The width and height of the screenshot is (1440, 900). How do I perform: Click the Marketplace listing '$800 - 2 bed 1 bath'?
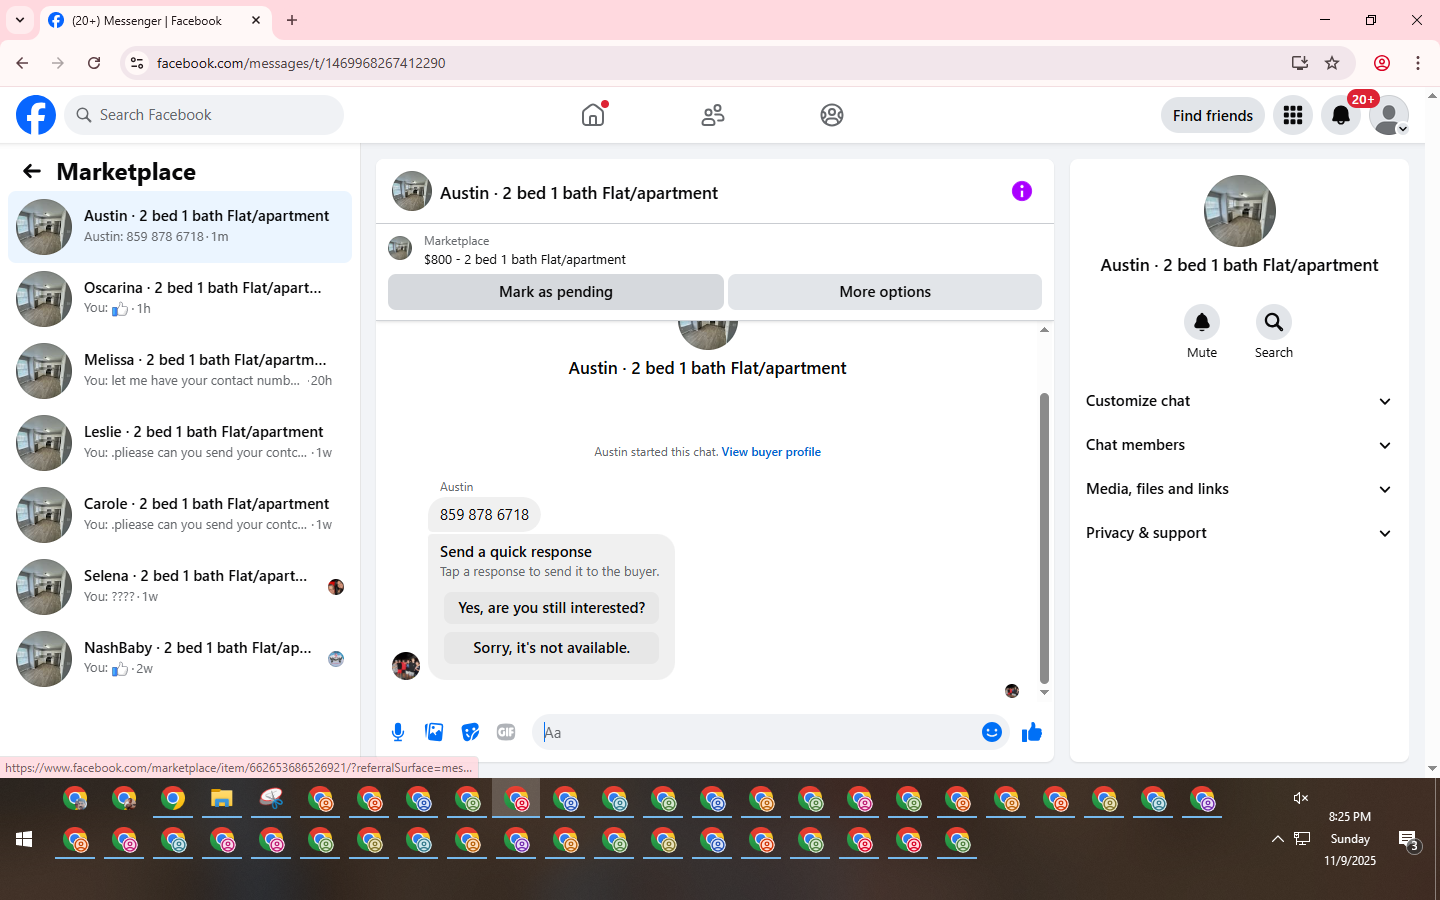525,259
